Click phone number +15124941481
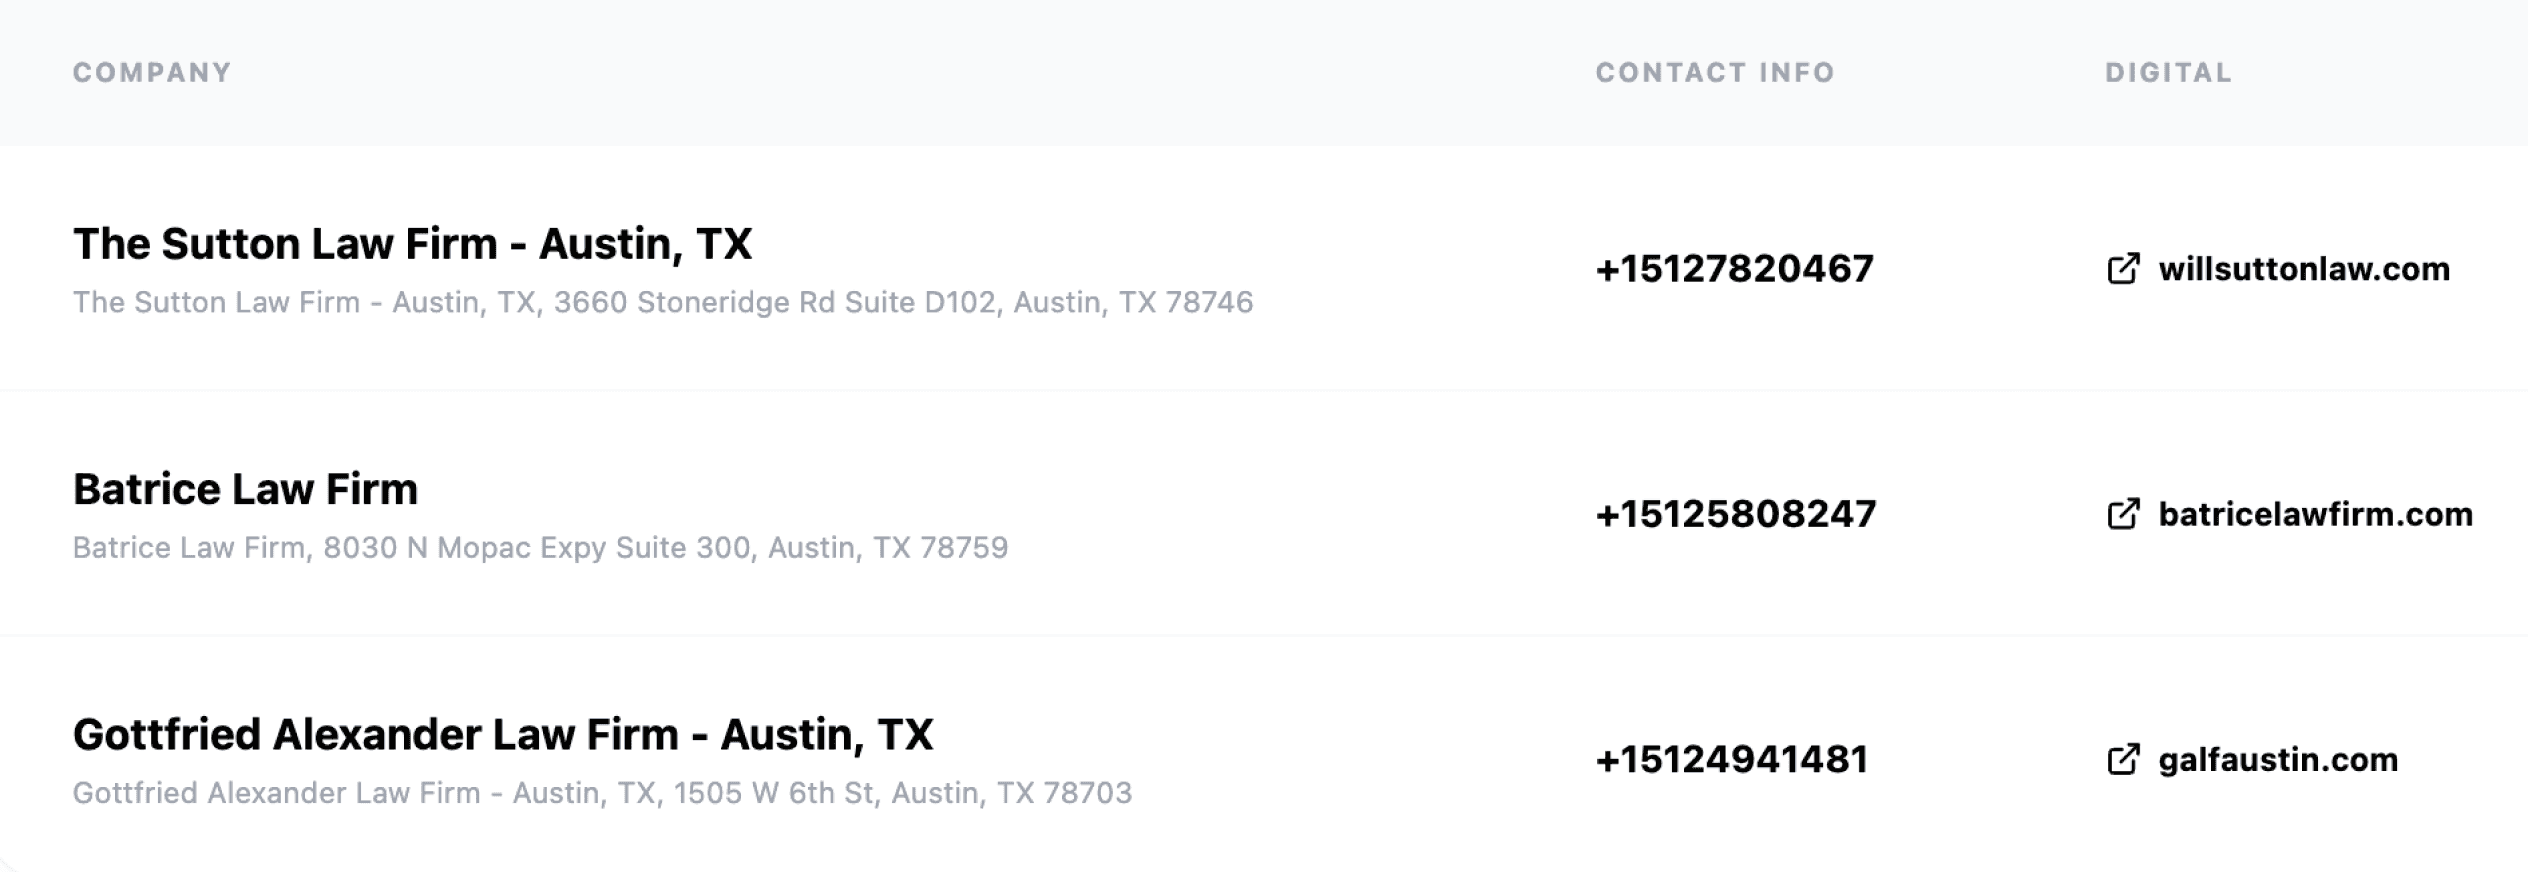The height and width of the screenshot is (872, 2528). click(1731, 760)
